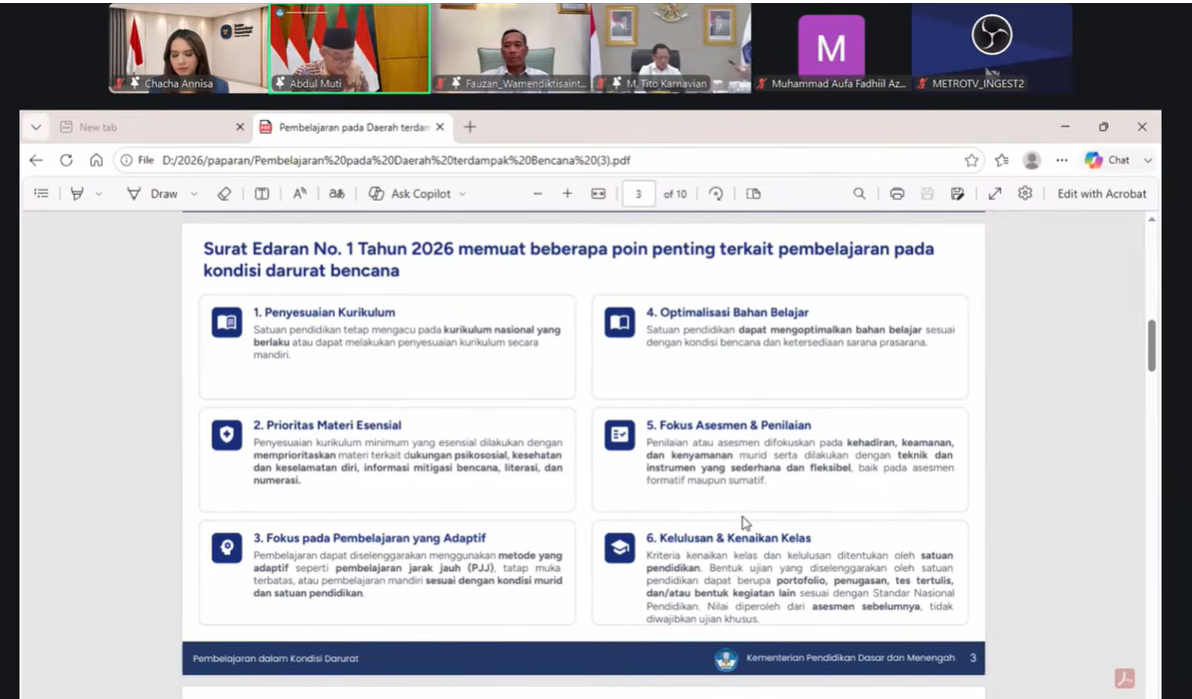Click the Save as icon
The width and height of the screenshot is (1192, 699).
point(957,194)
